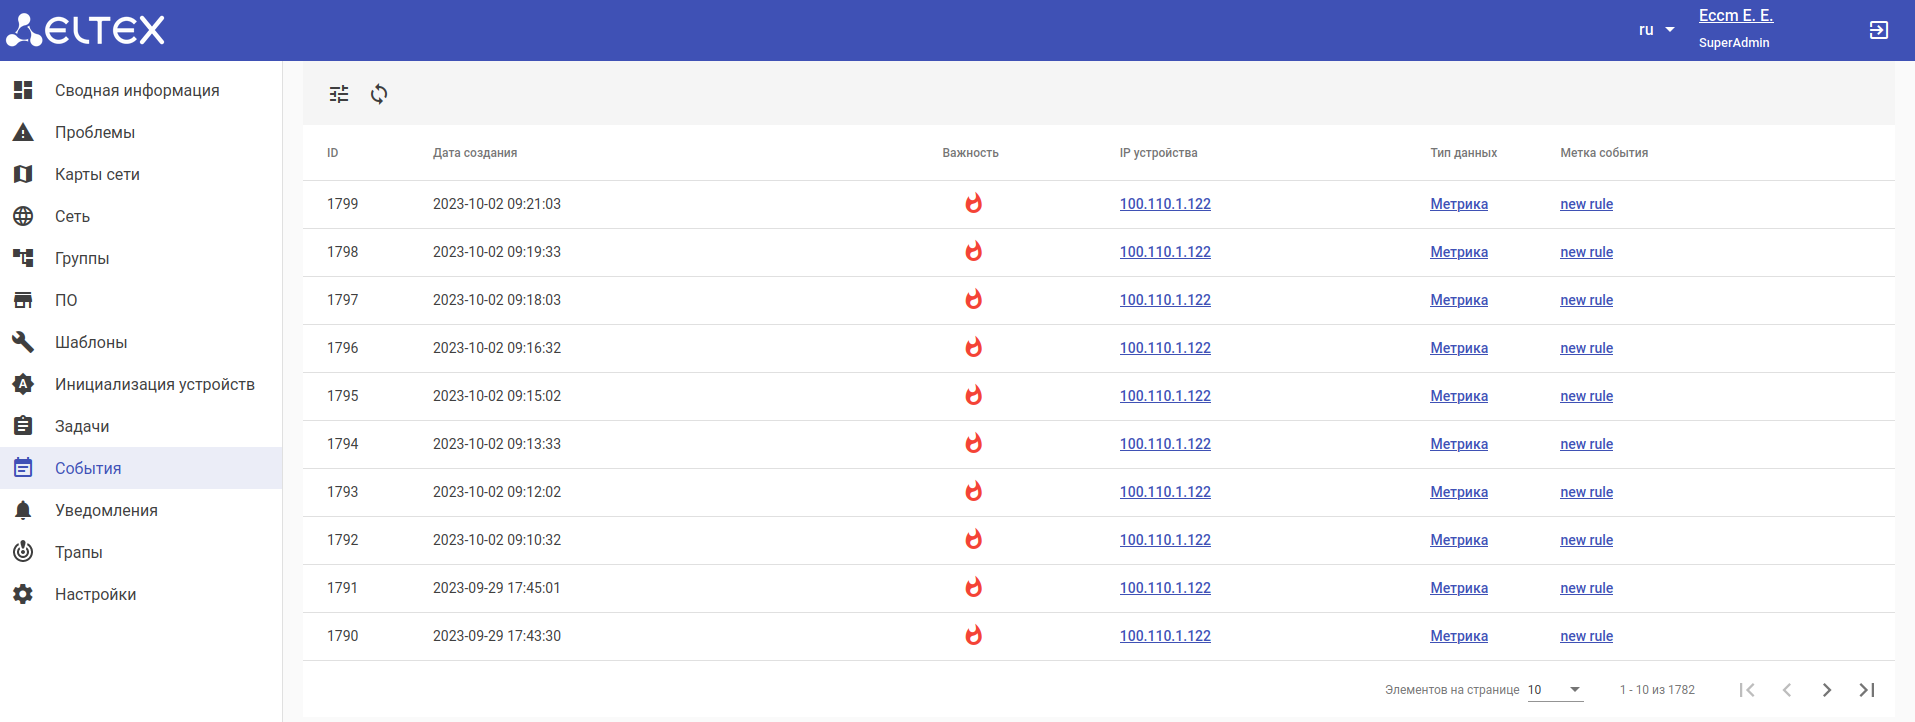Click IP 100.110.1.122 link for event 1798
Screen dimensions: 1915x722
1165,252
